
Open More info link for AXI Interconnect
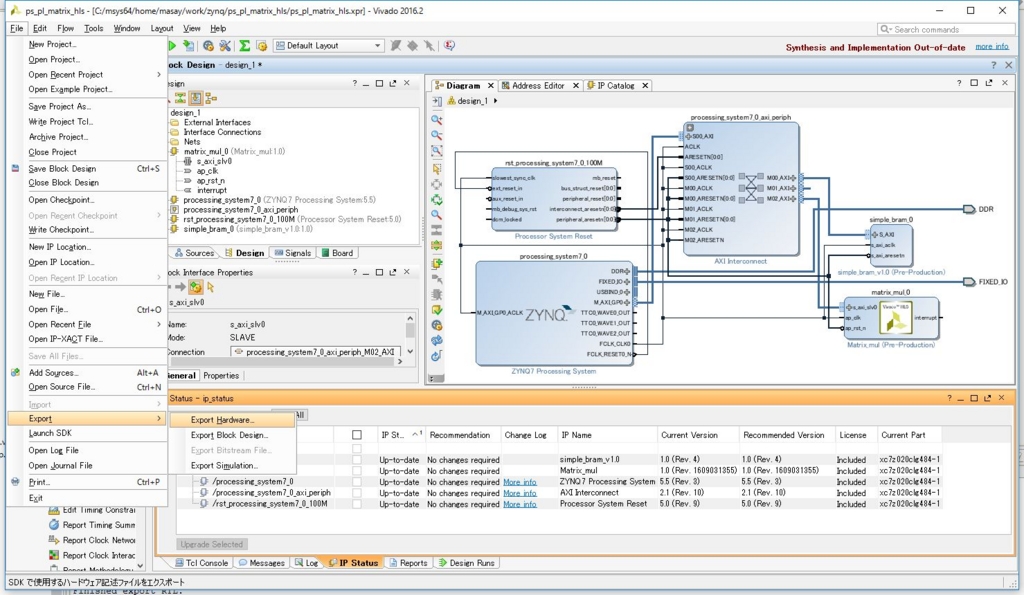pos(519,493)
